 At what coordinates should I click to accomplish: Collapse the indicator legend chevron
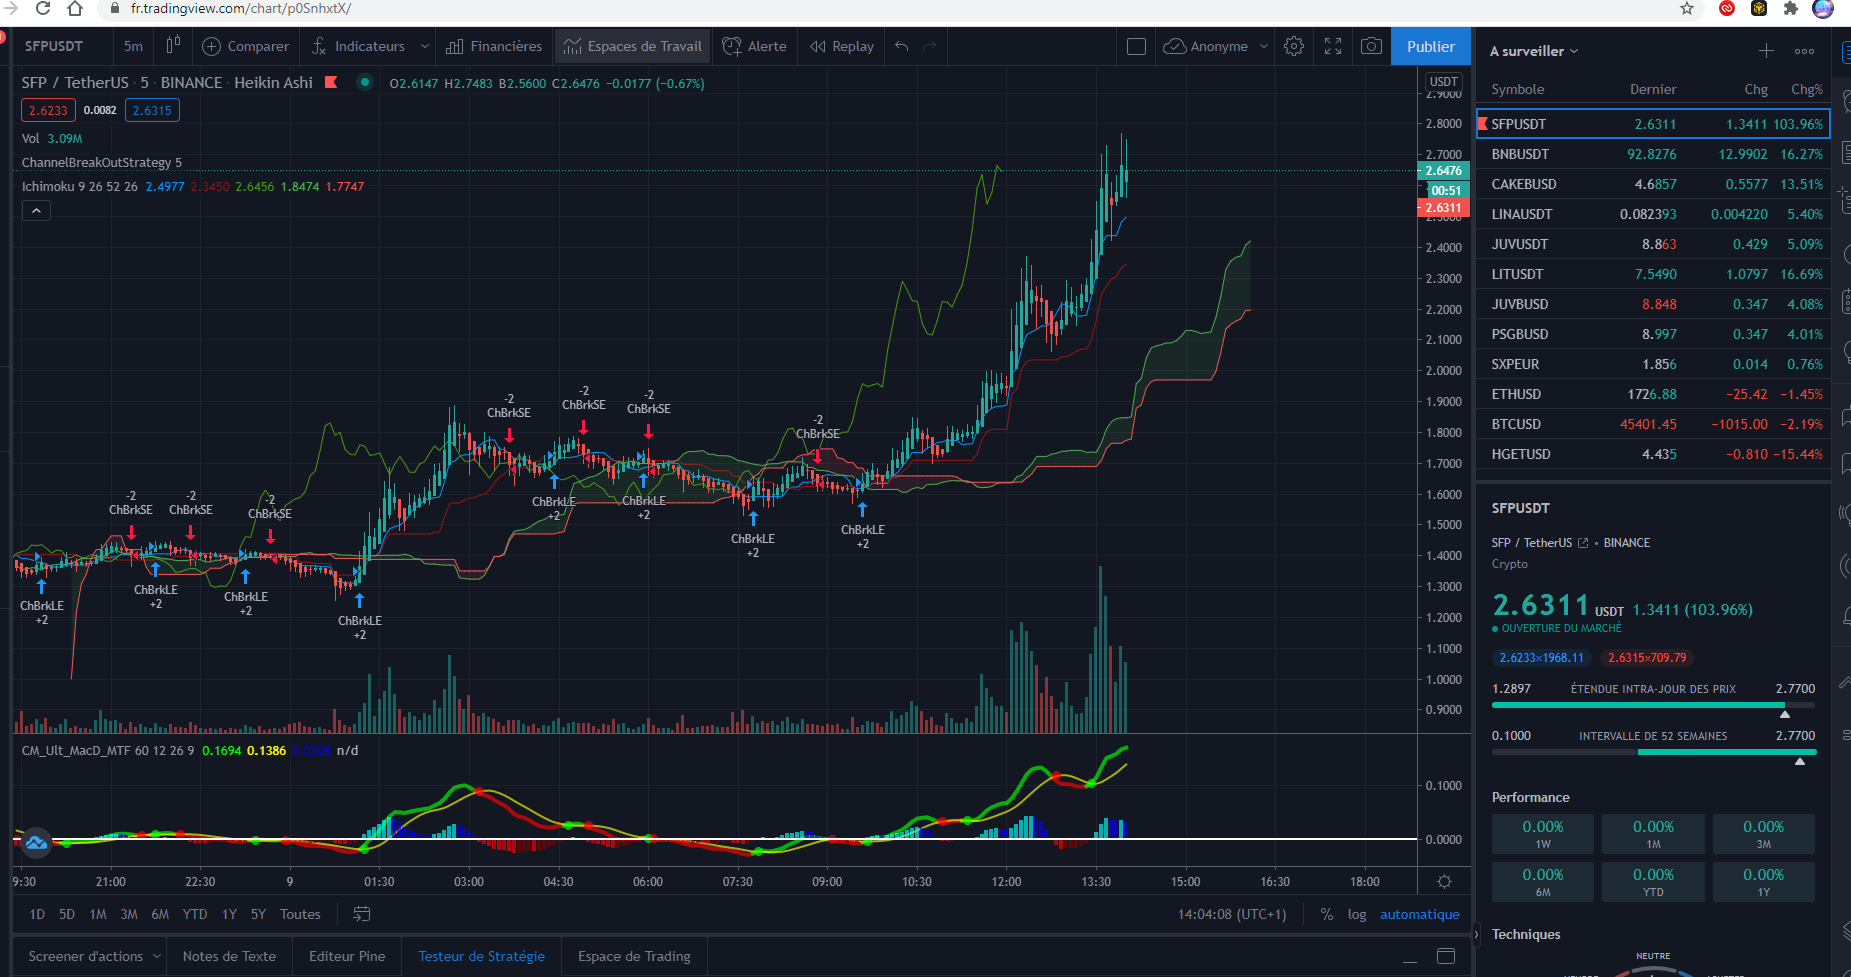pos(36,211)
